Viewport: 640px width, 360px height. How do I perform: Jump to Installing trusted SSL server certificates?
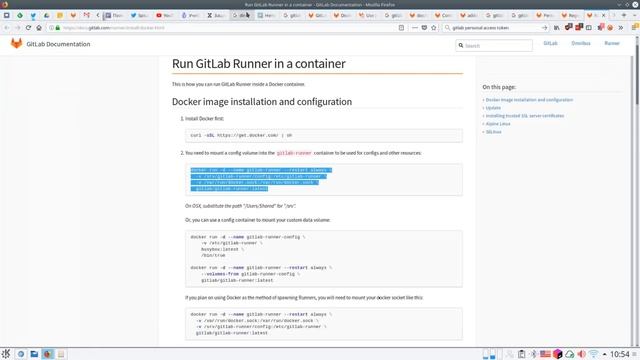tap(524, 116)
